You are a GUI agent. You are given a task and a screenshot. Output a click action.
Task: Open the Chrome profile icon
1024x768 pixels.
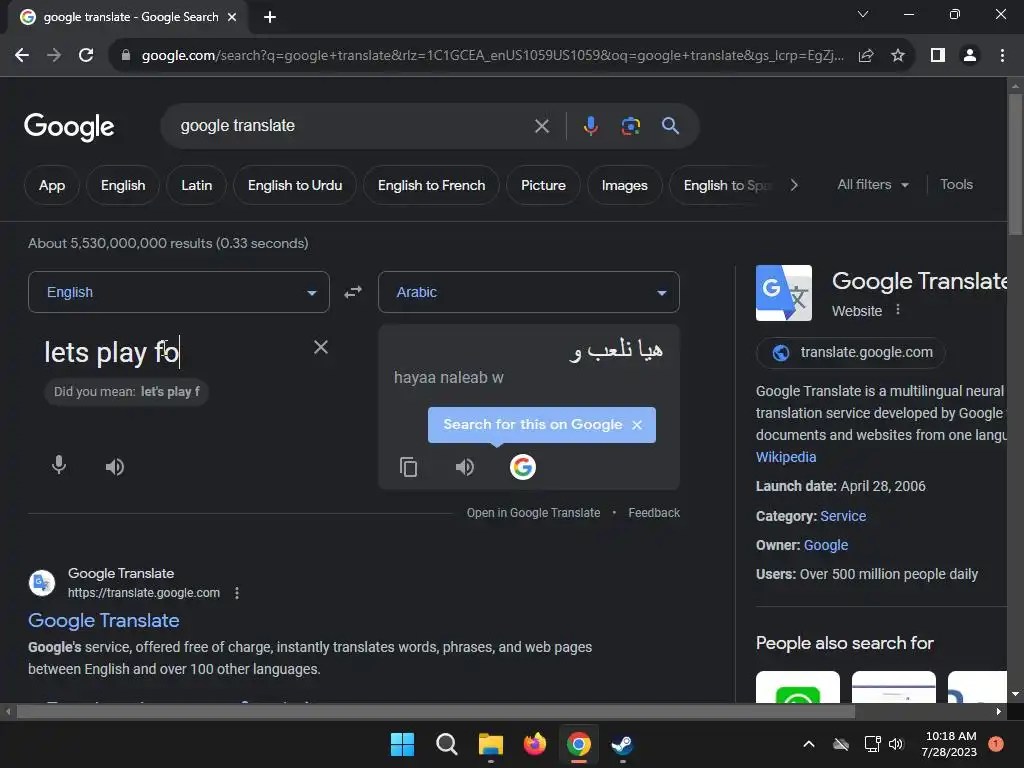tap(970, 56)
